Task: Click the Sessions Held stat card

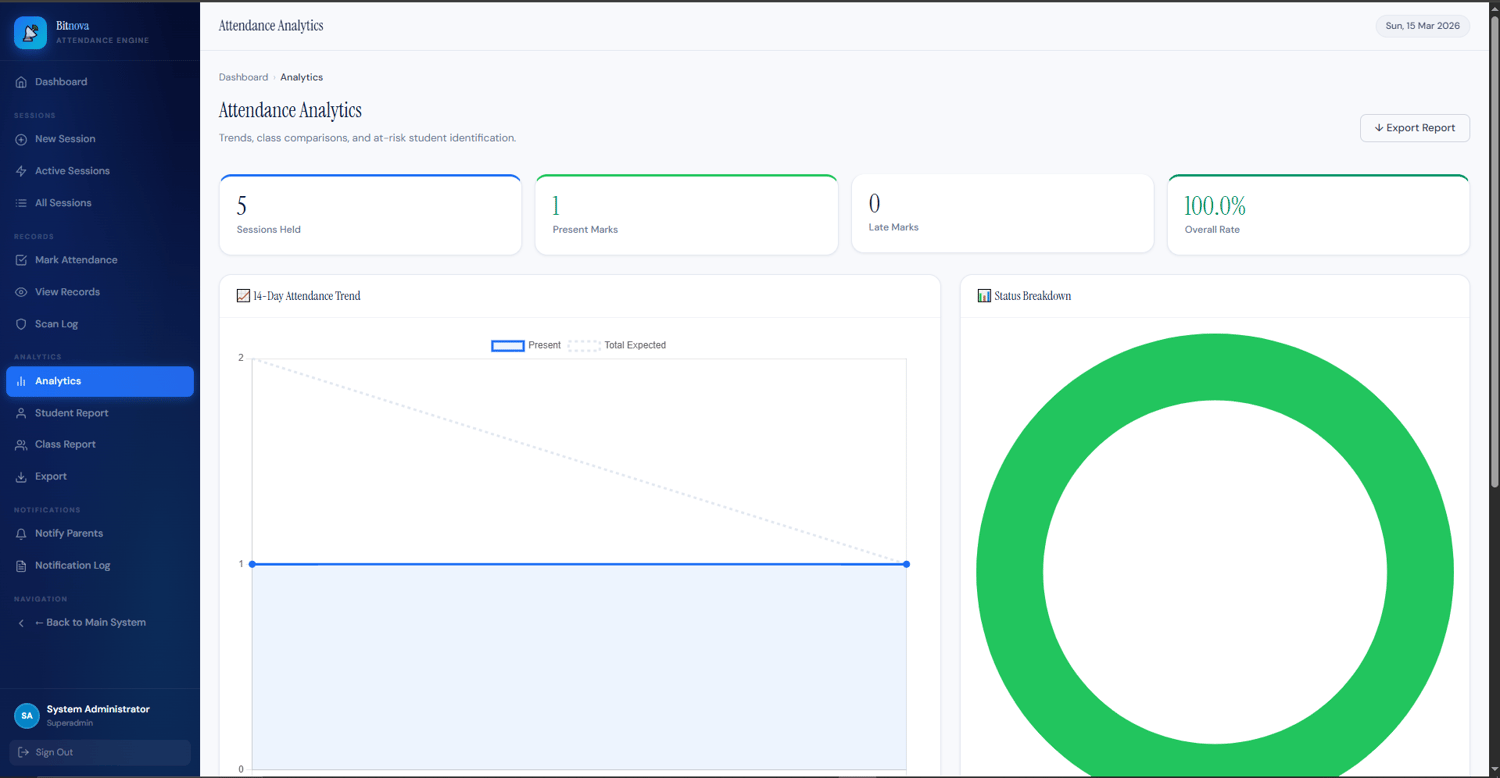Action: 370,214
